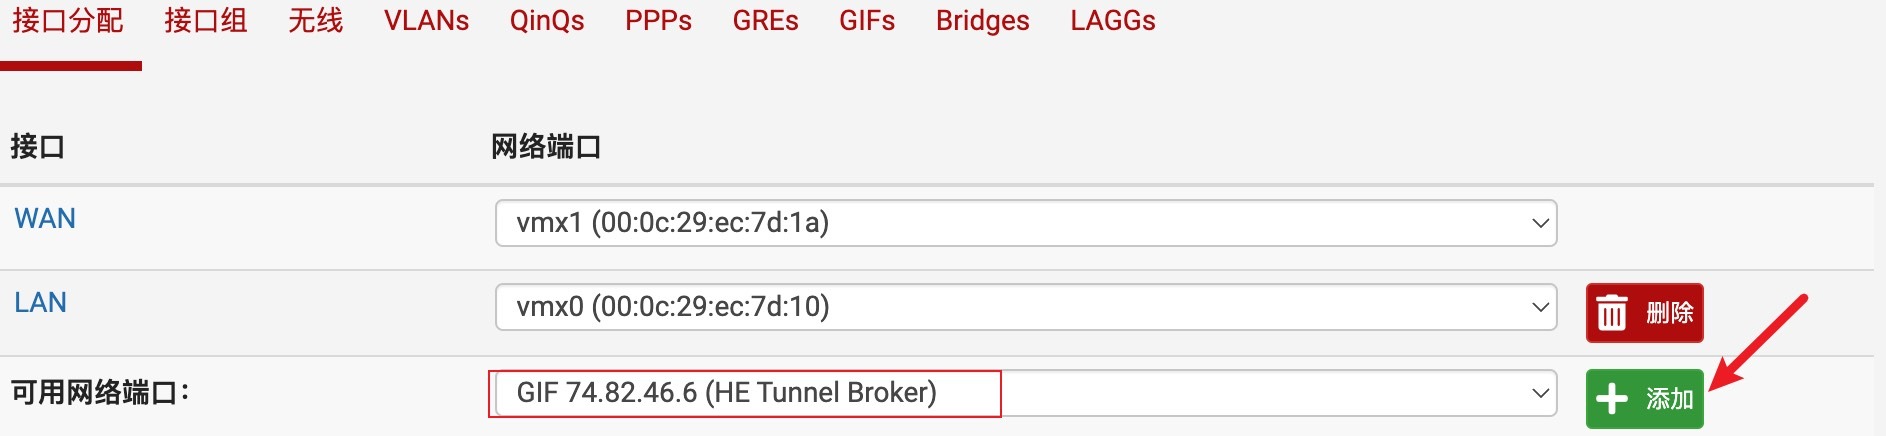
Task: Select the Bridges tab
Action: tap(982, 21)
